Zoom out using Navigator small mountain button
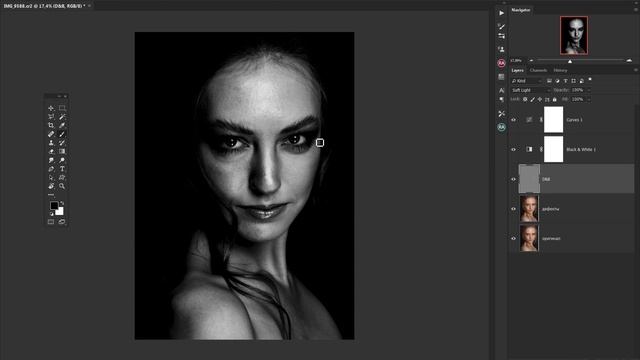Viewport: 640px width, 360px height. [531, 60]
